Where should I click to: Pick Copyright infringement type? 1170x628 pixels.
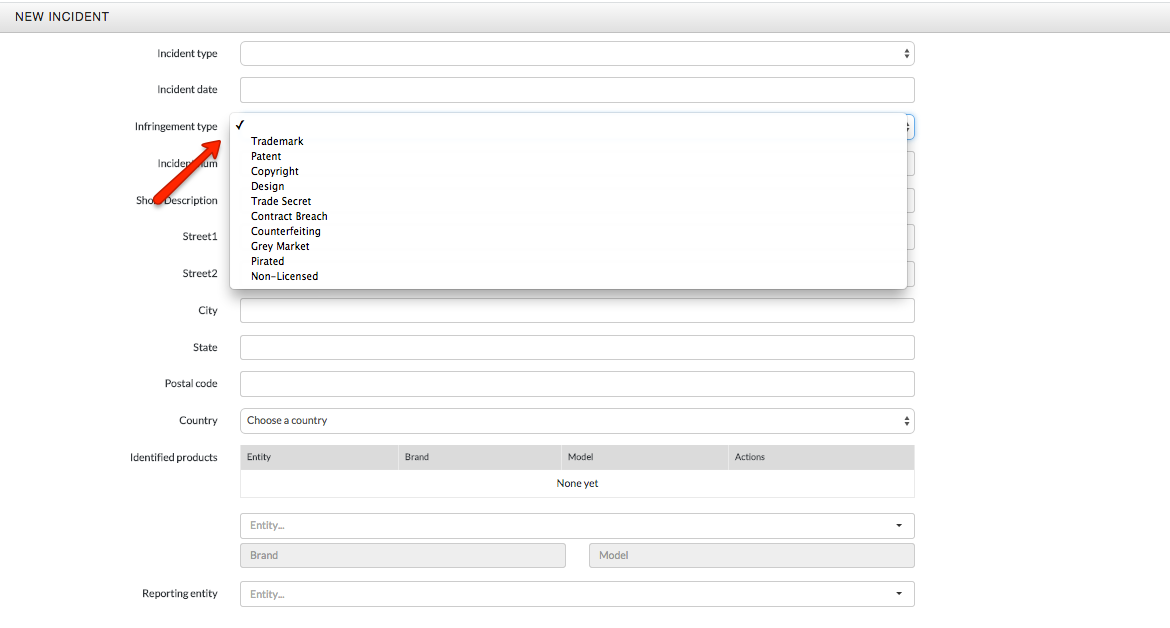tap(275, 171)
